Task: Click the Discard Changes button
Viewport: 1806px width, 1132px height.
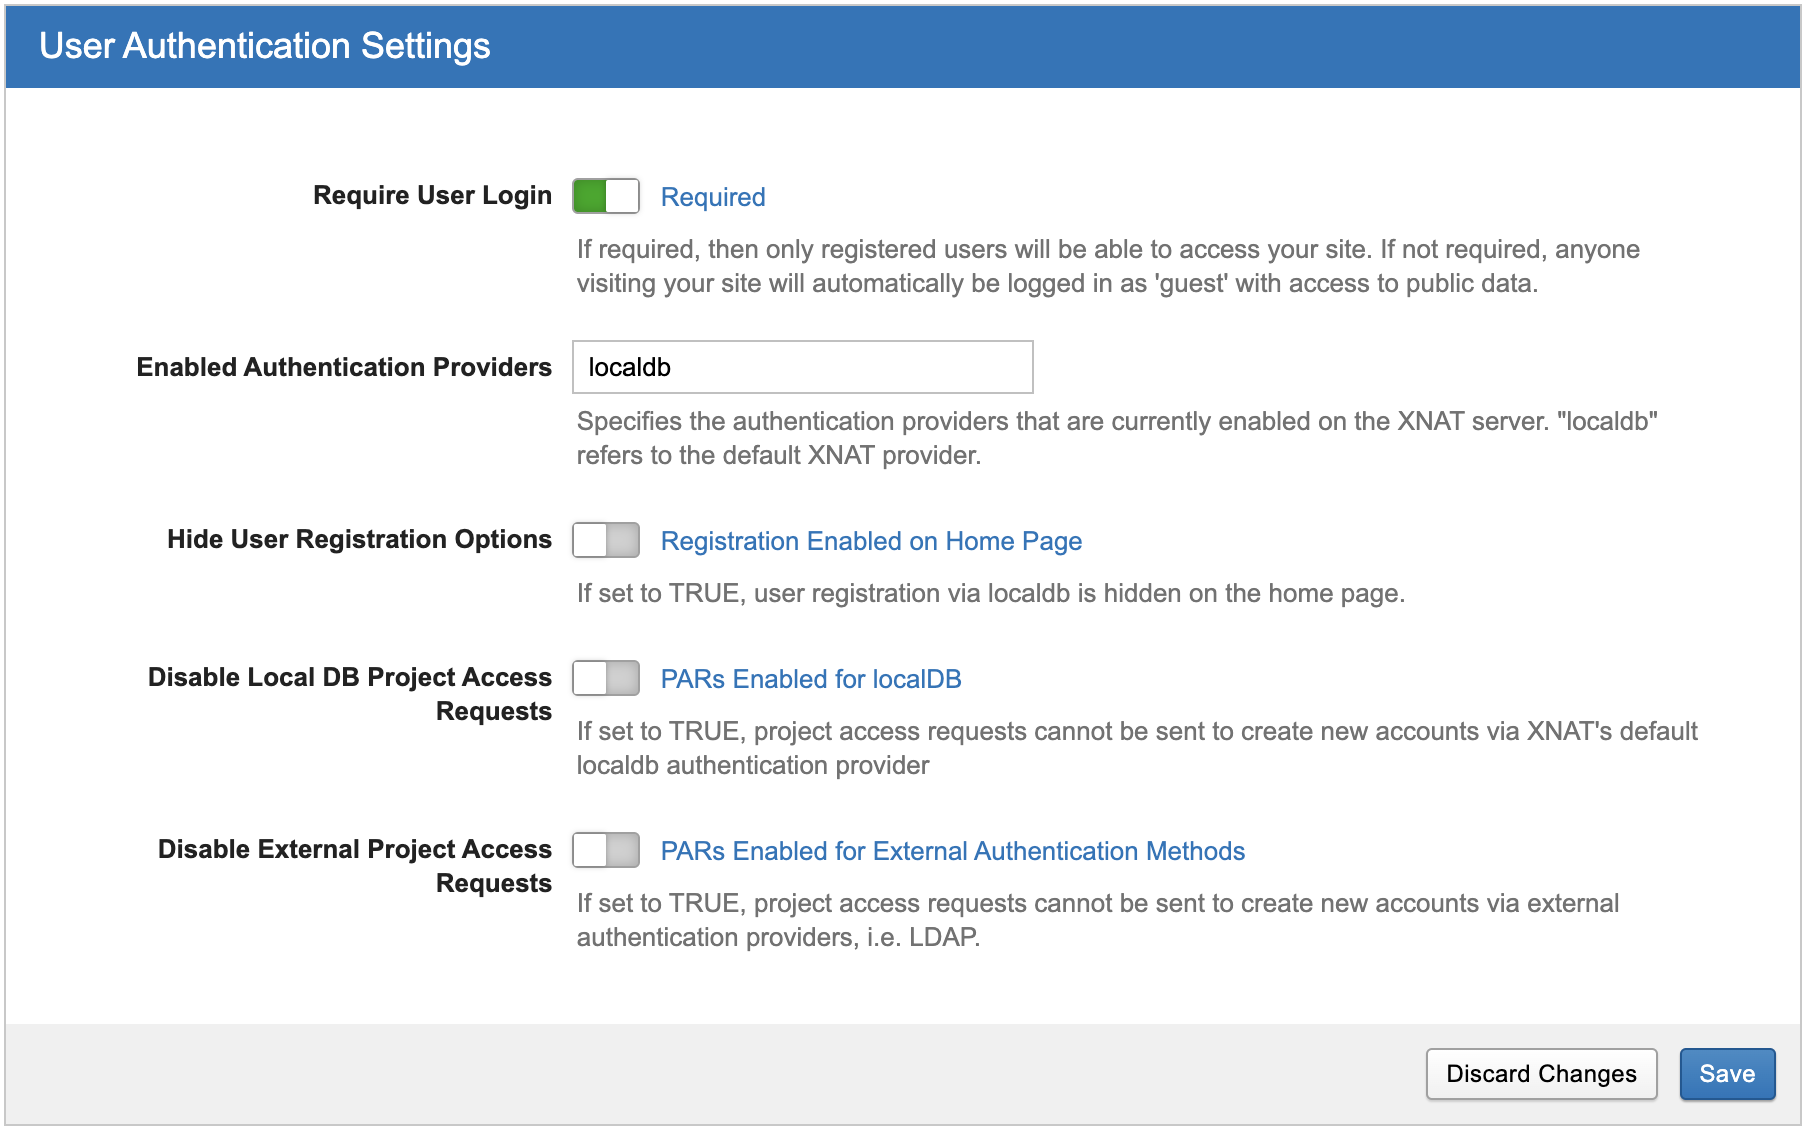Action: pos(1540,1074)
